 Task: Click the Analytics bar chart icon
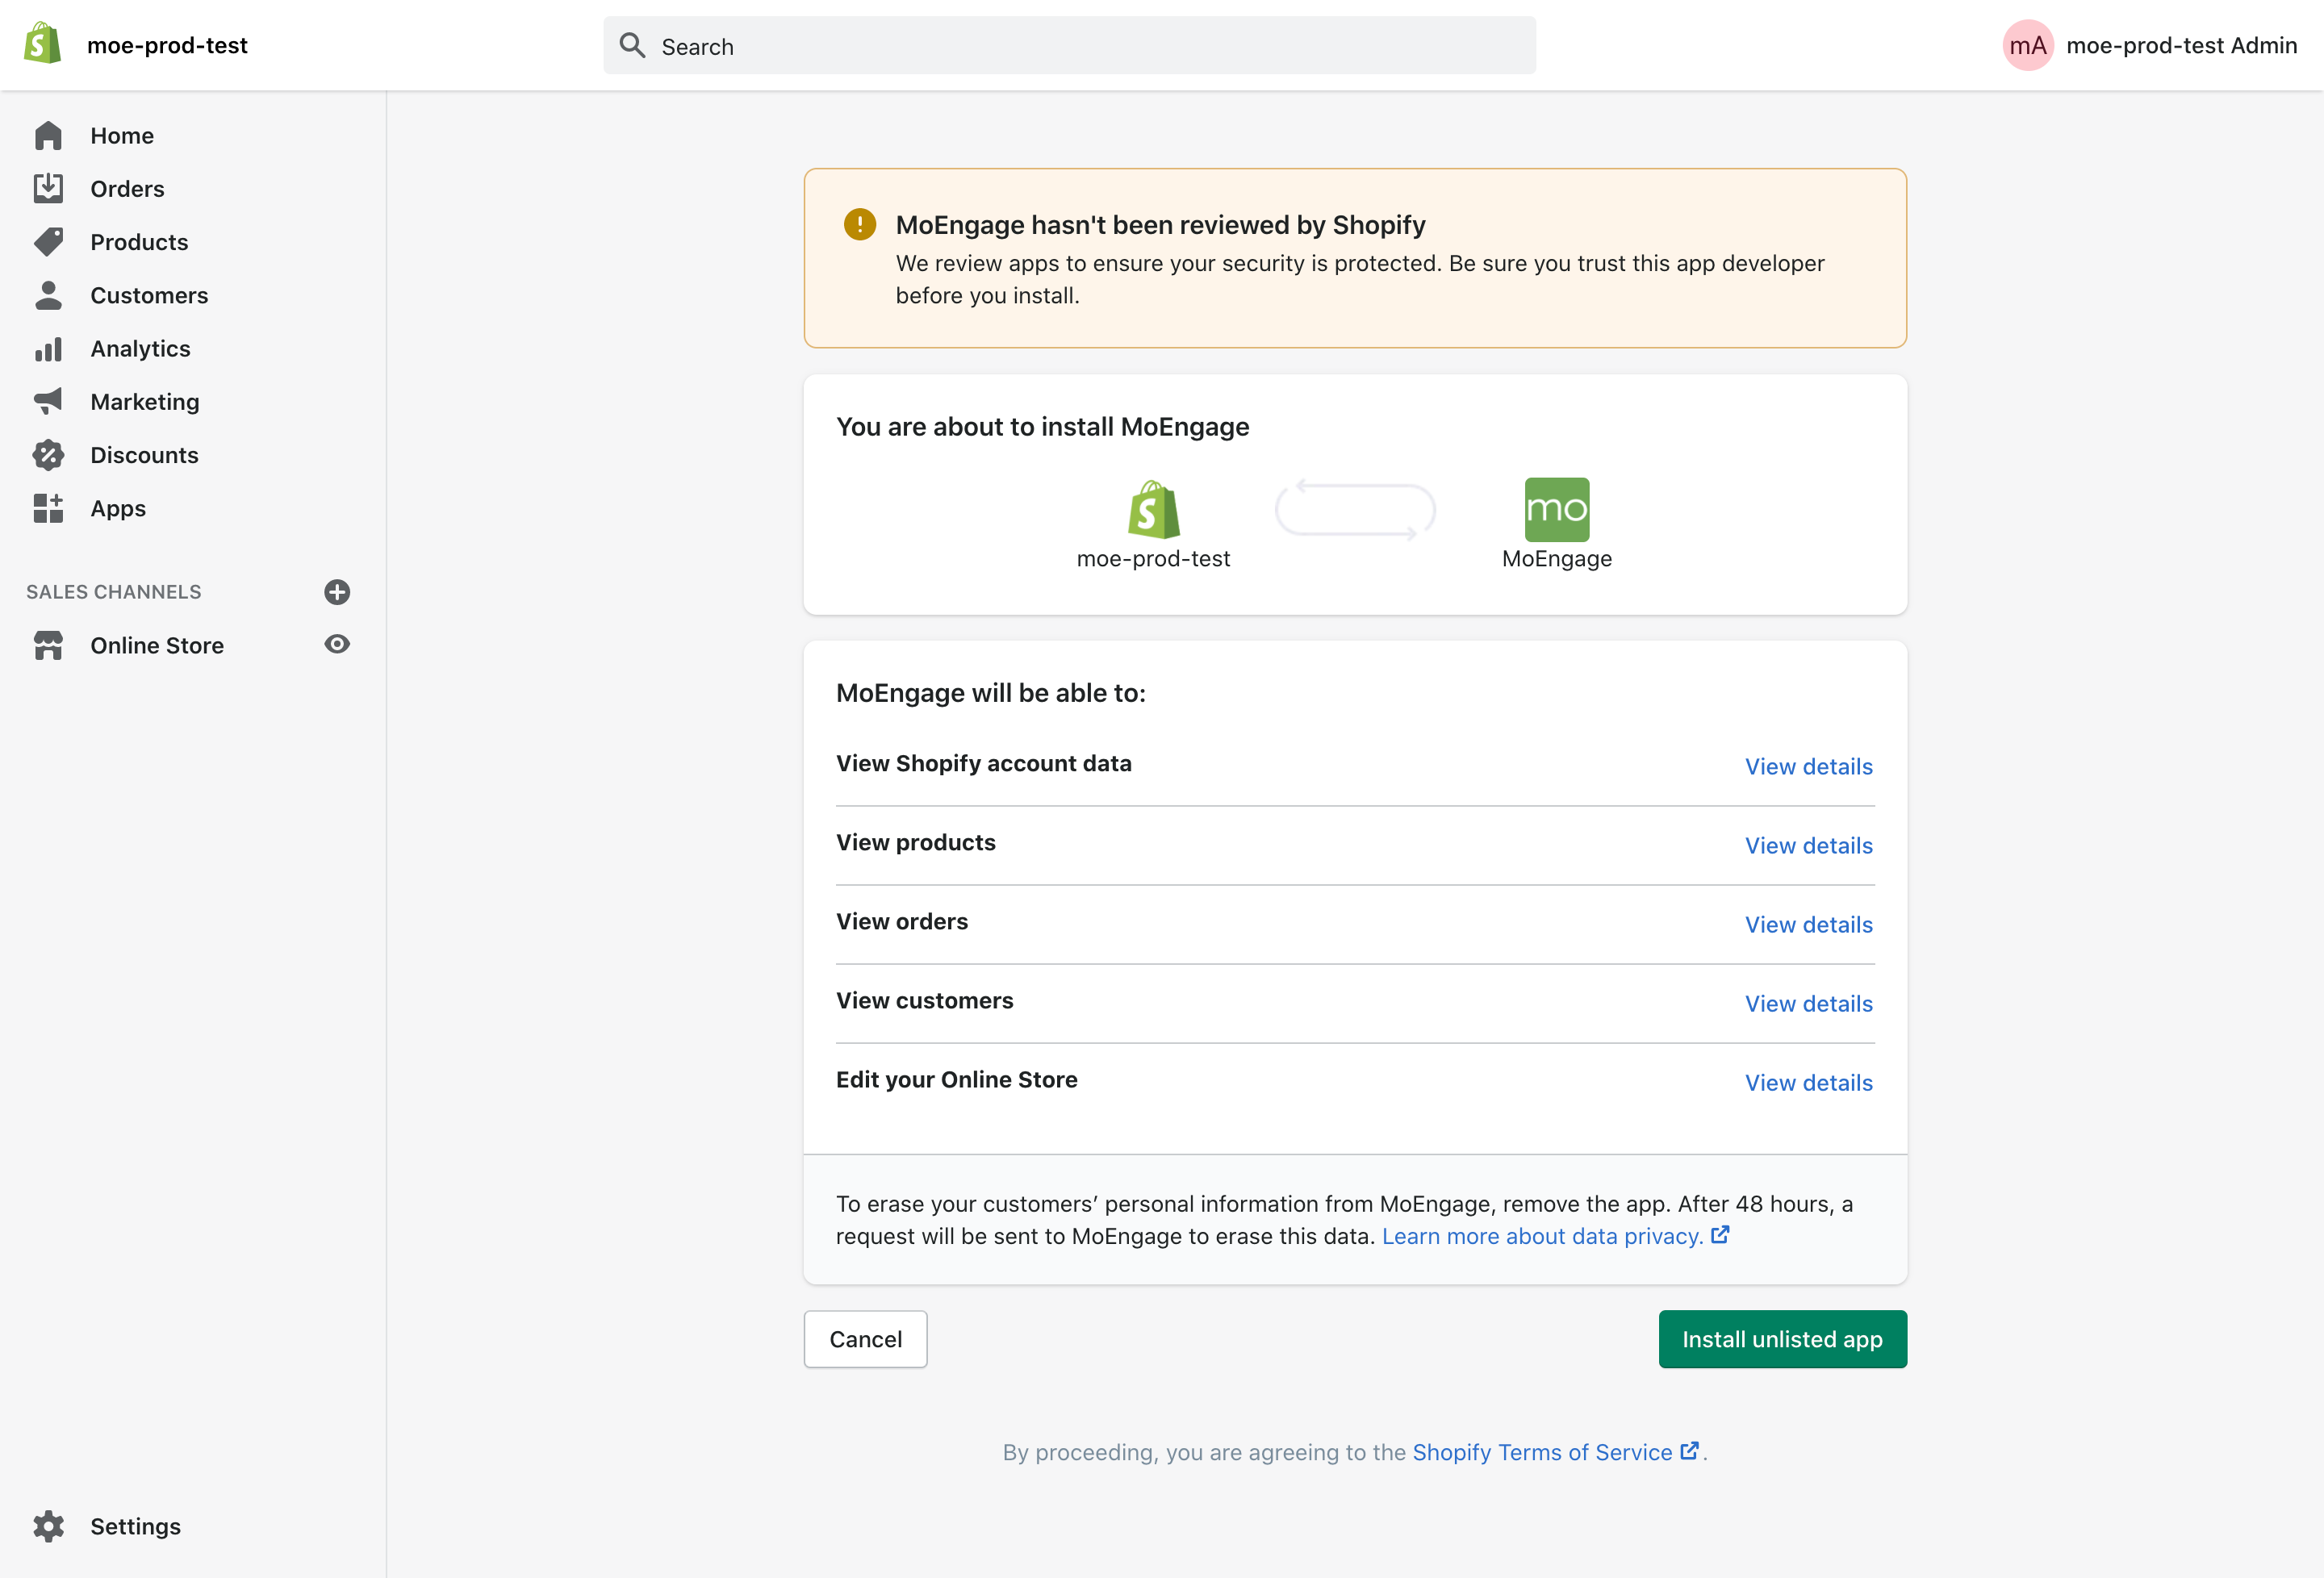(x=48, y=349)
